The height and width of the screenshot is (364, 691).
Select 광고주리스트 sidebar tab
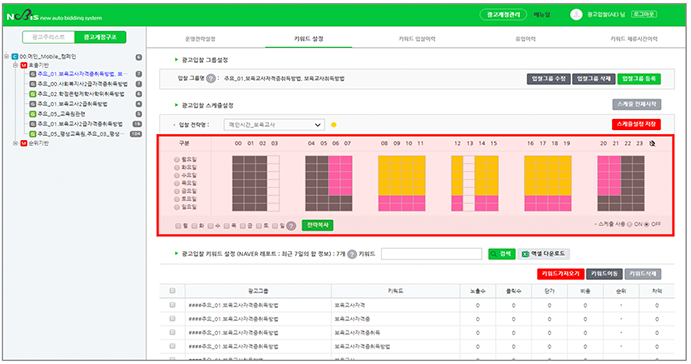(x=48, y=37)
